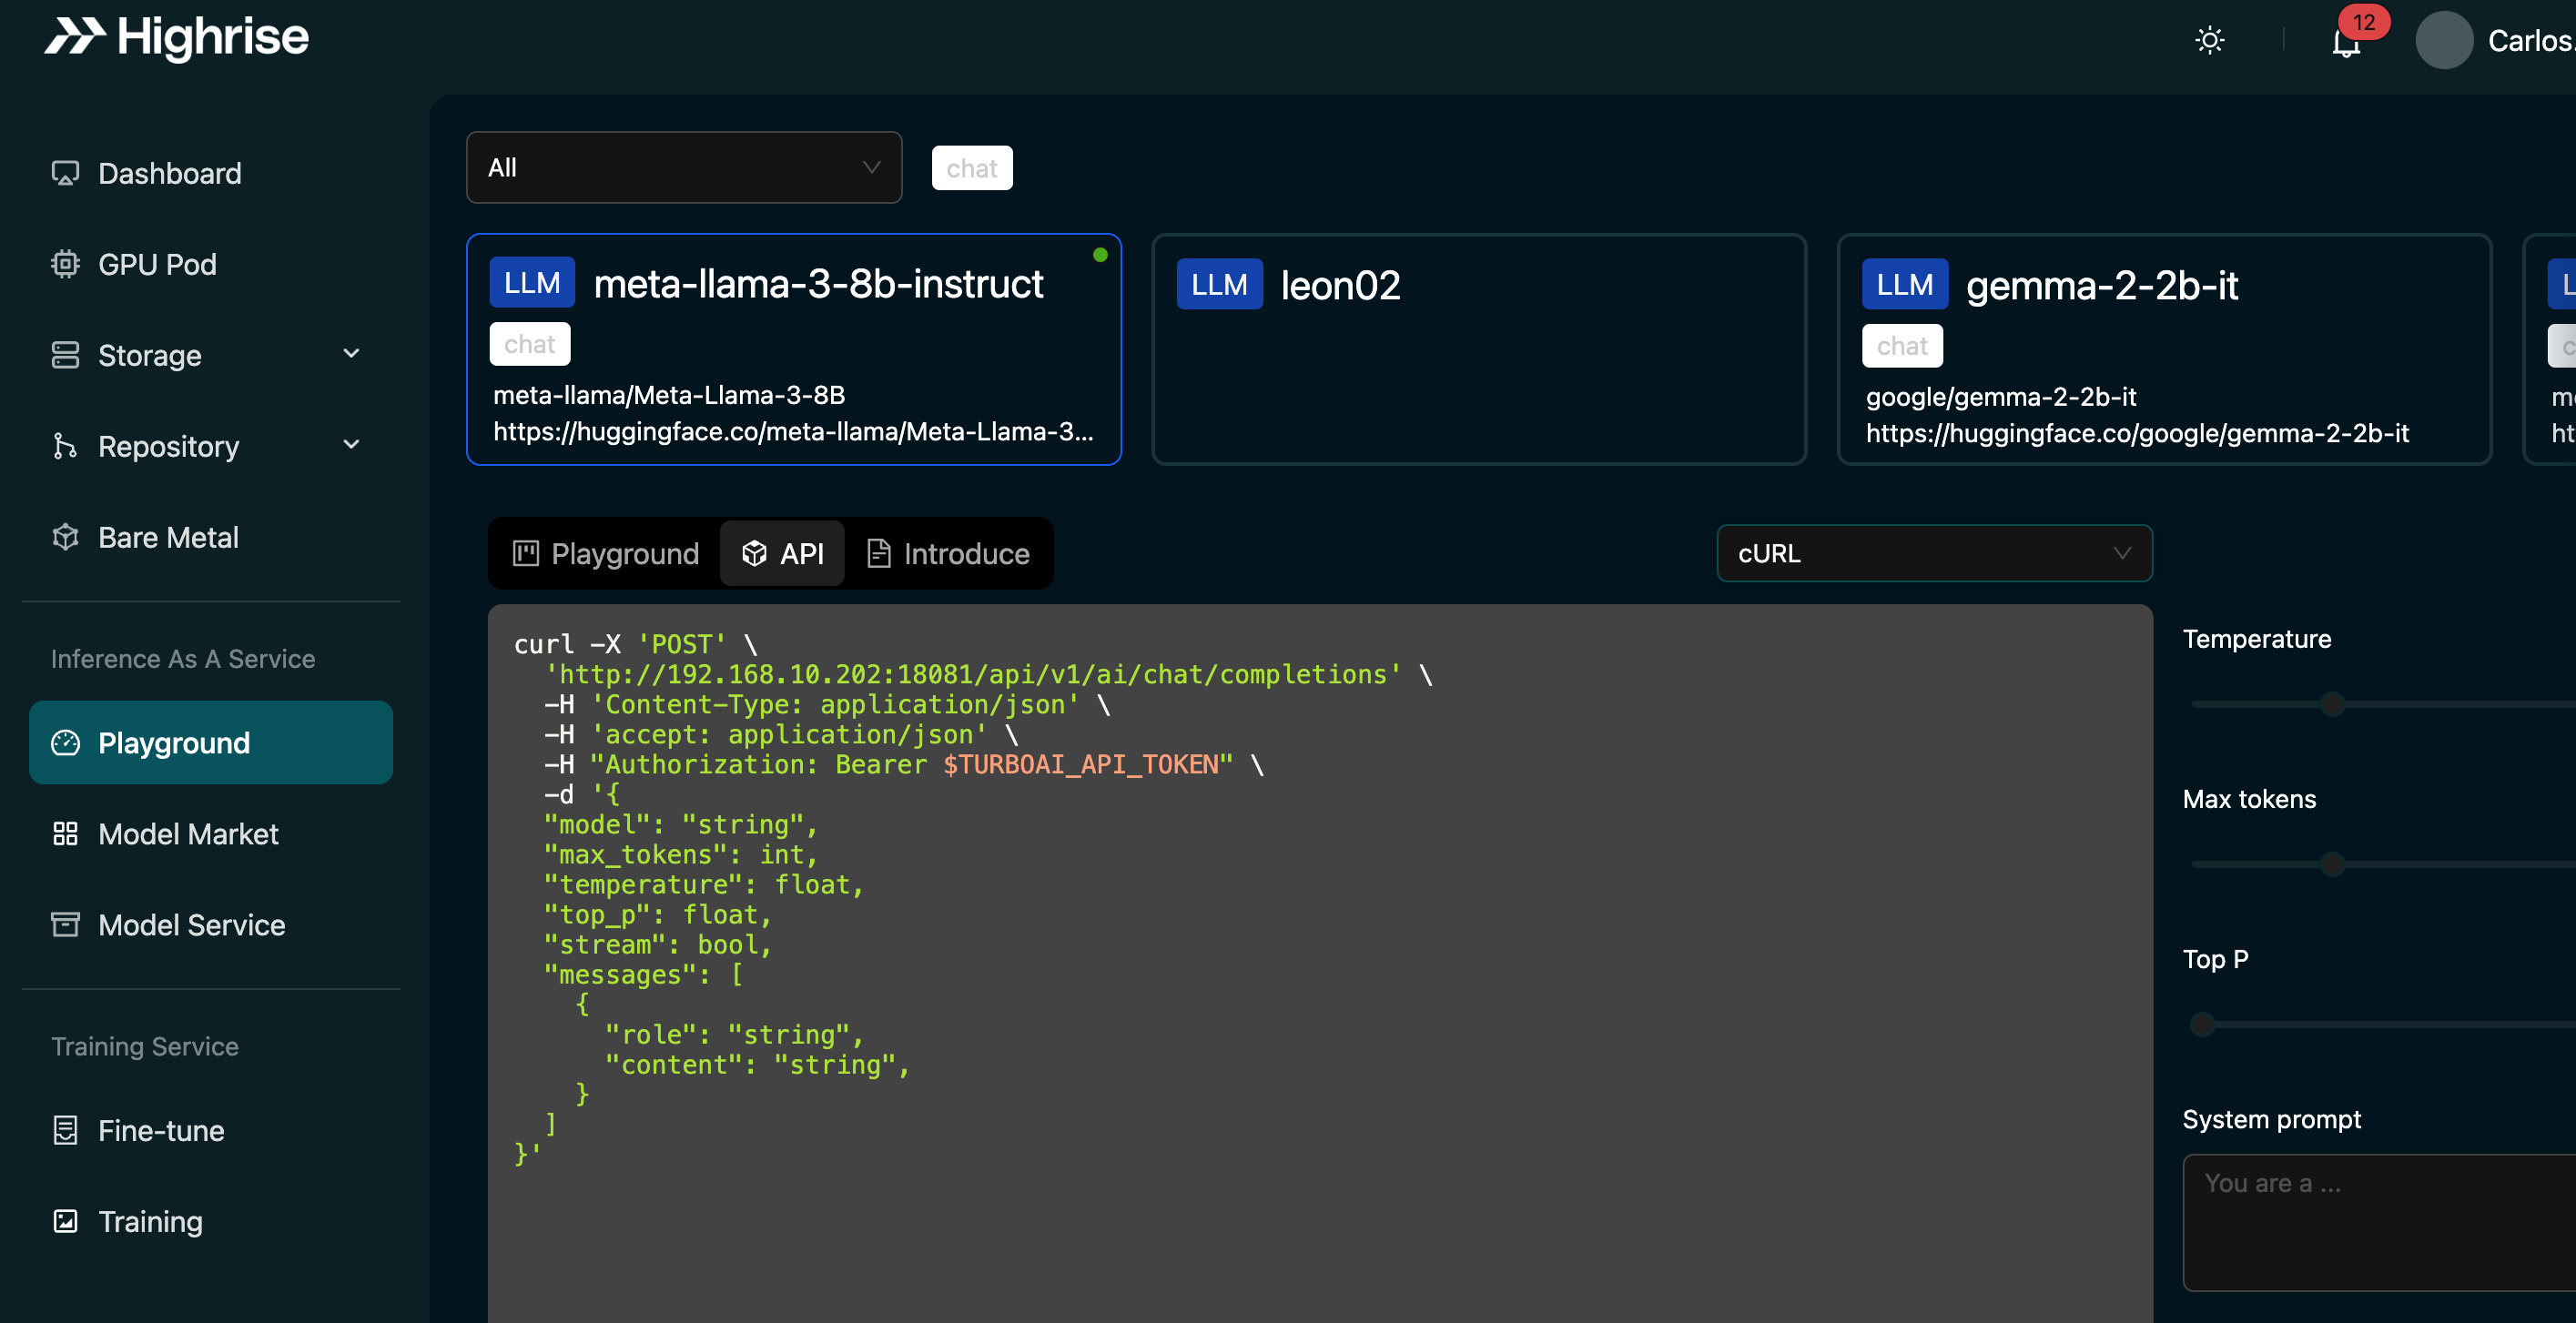Switch to the Playground tab
The height and width of the screenshot is (1323, 2576).
606,553
